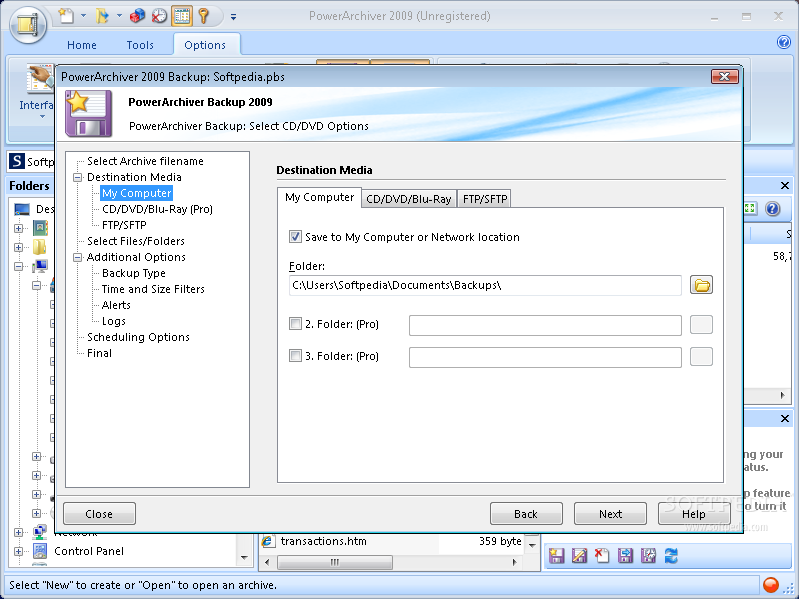The image size is (799, 599).
Task: Click the red and blue cubes icon
Action: pyautogui.click(x=137, y=16)
